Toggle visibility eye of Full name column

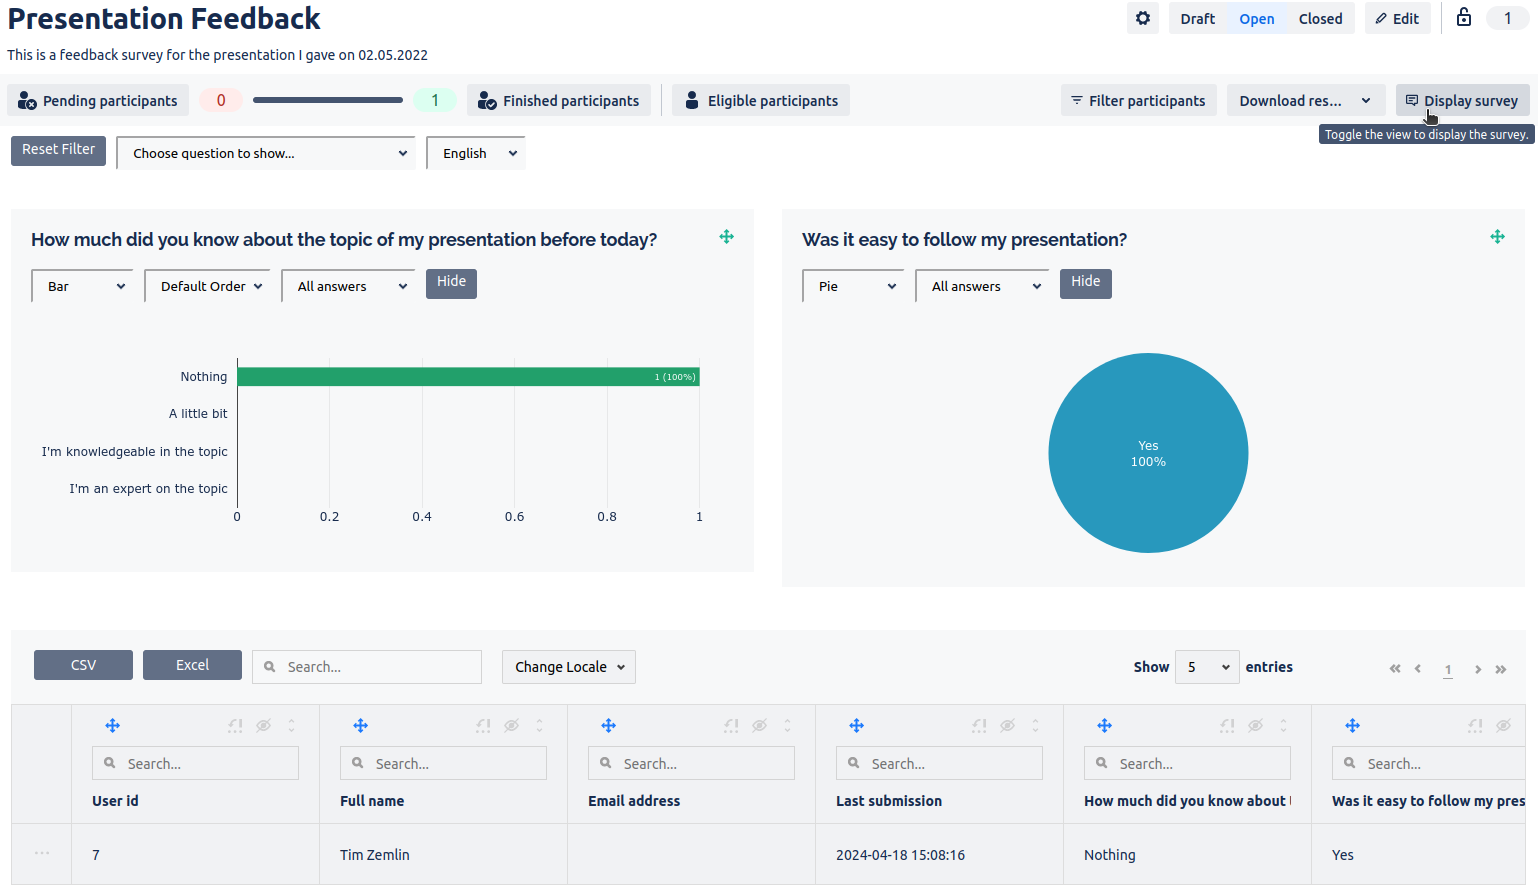coord(511,726)
